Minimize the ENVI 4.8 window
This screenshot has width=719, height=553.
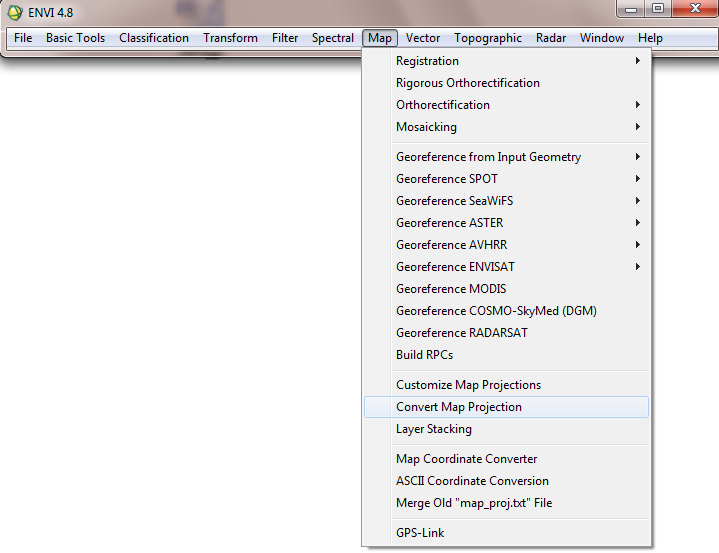tap(631, 9)
